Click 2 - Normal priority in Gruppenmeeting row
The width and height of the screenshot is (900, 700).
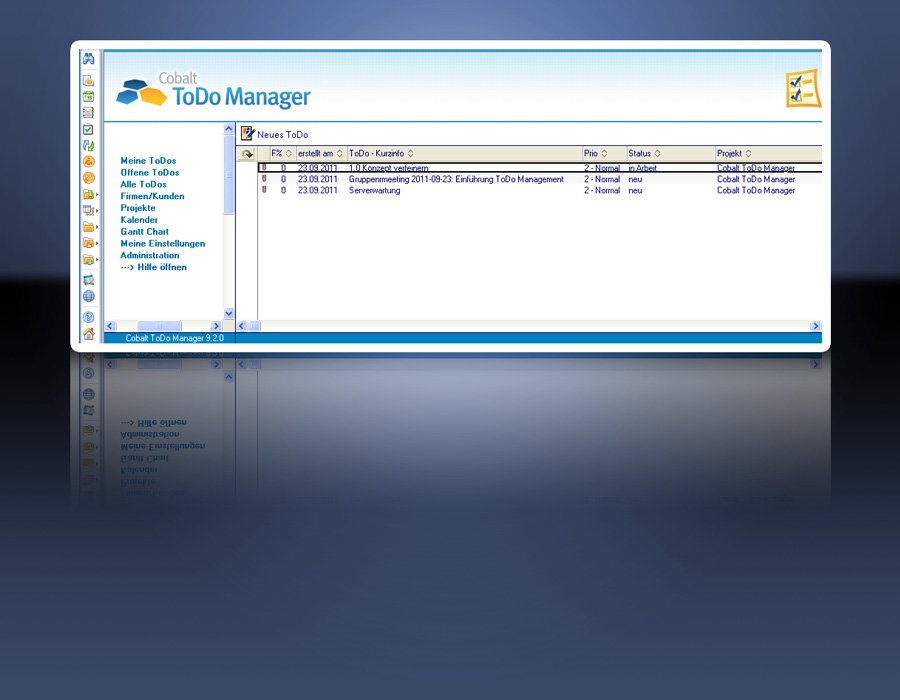(602, 179)
